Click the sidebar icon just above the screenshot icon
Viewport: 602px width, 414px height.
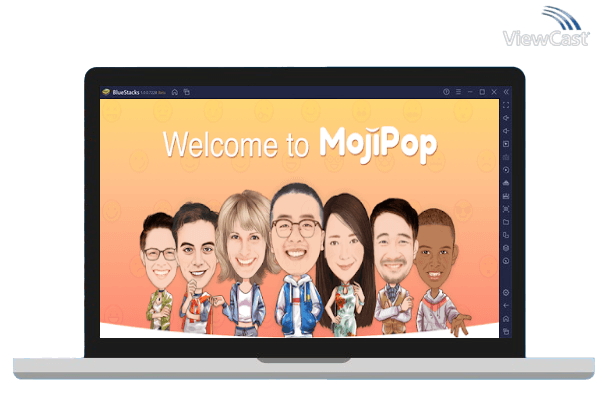(506, 196)
